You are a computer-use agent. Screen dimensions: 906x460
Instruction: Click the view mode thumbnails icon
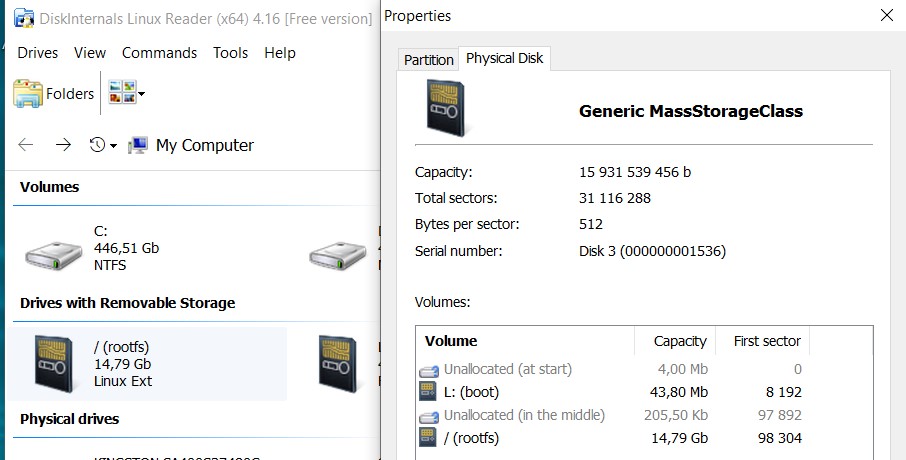coord(122,92)
